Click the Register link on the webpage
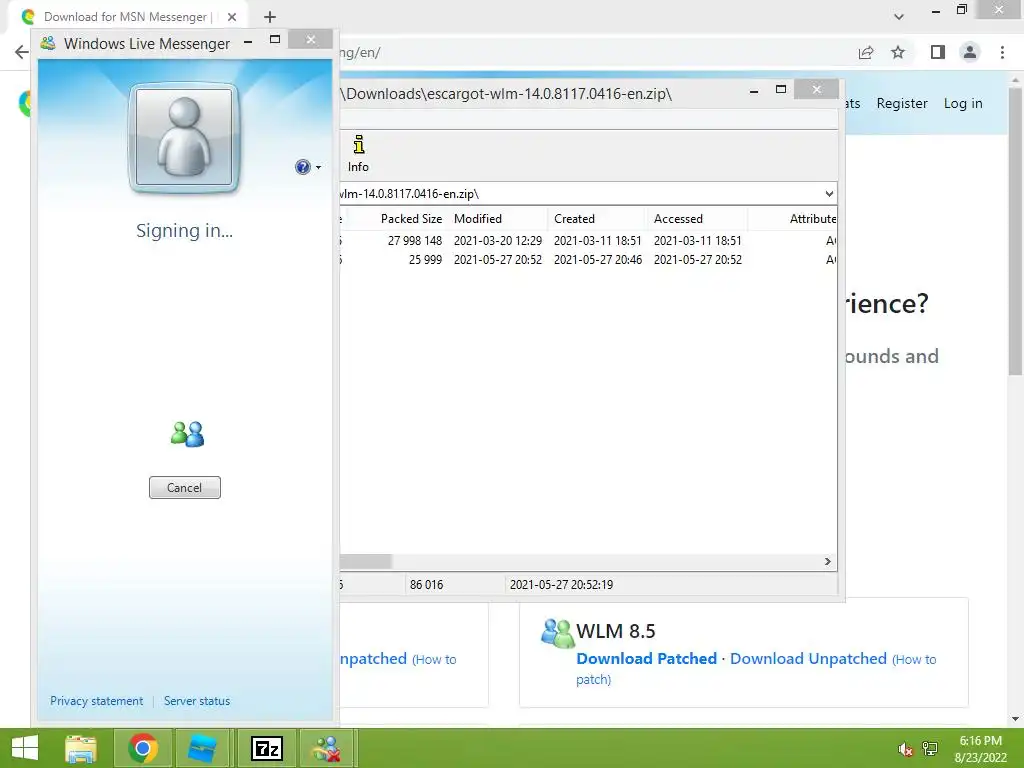Screen dimensions: 1024x768 [902, 103]
